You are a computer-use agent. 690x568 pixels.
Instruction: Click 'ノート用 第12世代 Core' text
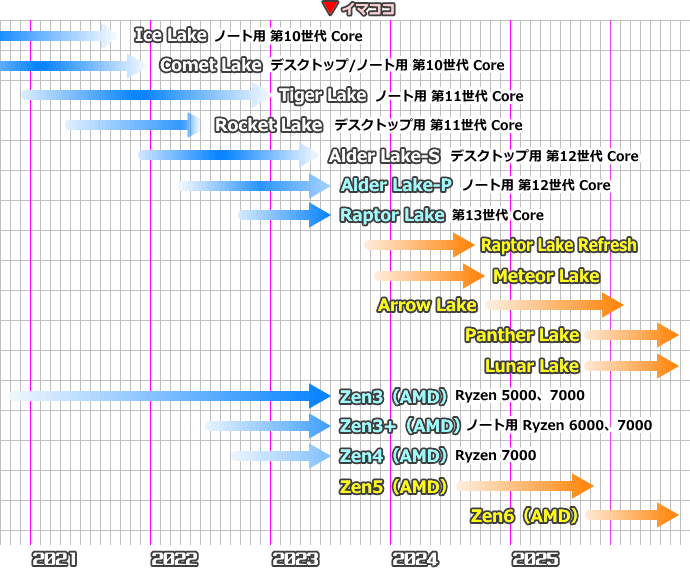click(536, 185)
